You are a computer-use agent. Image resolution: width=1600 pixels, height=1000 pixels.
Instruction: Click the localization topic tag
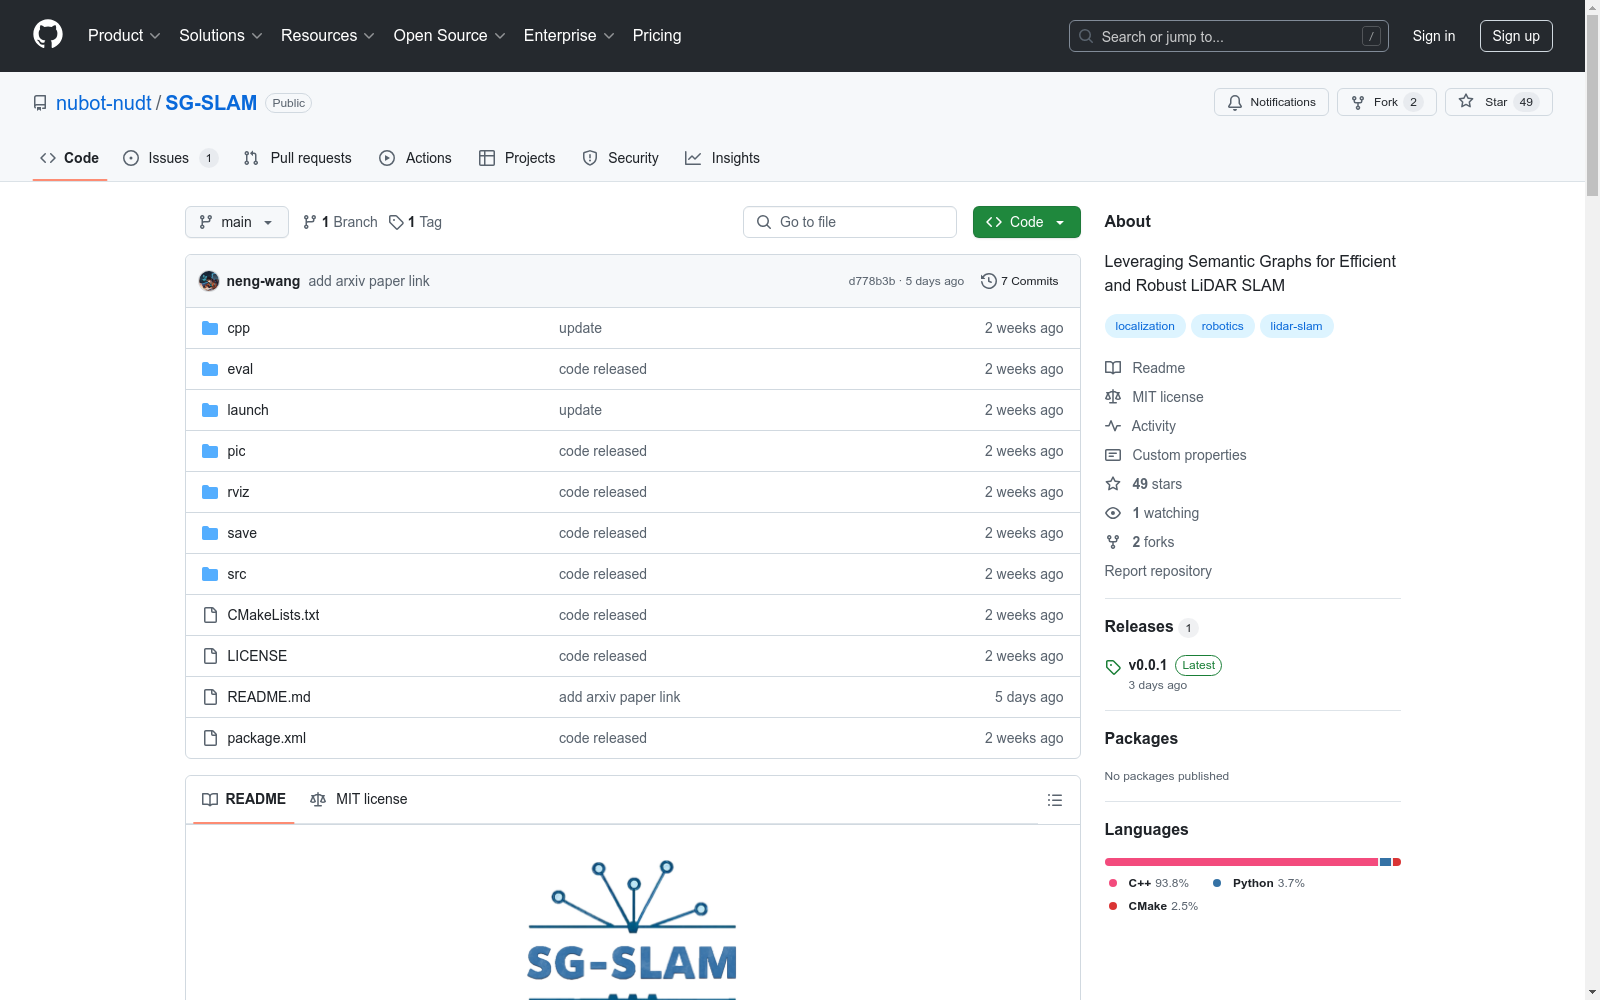[x=1145, y=326]
